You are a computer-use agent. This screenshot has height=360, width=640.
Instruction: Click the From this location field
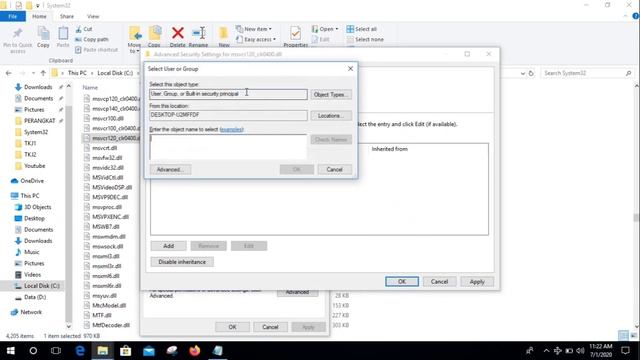tap(228, 116)
